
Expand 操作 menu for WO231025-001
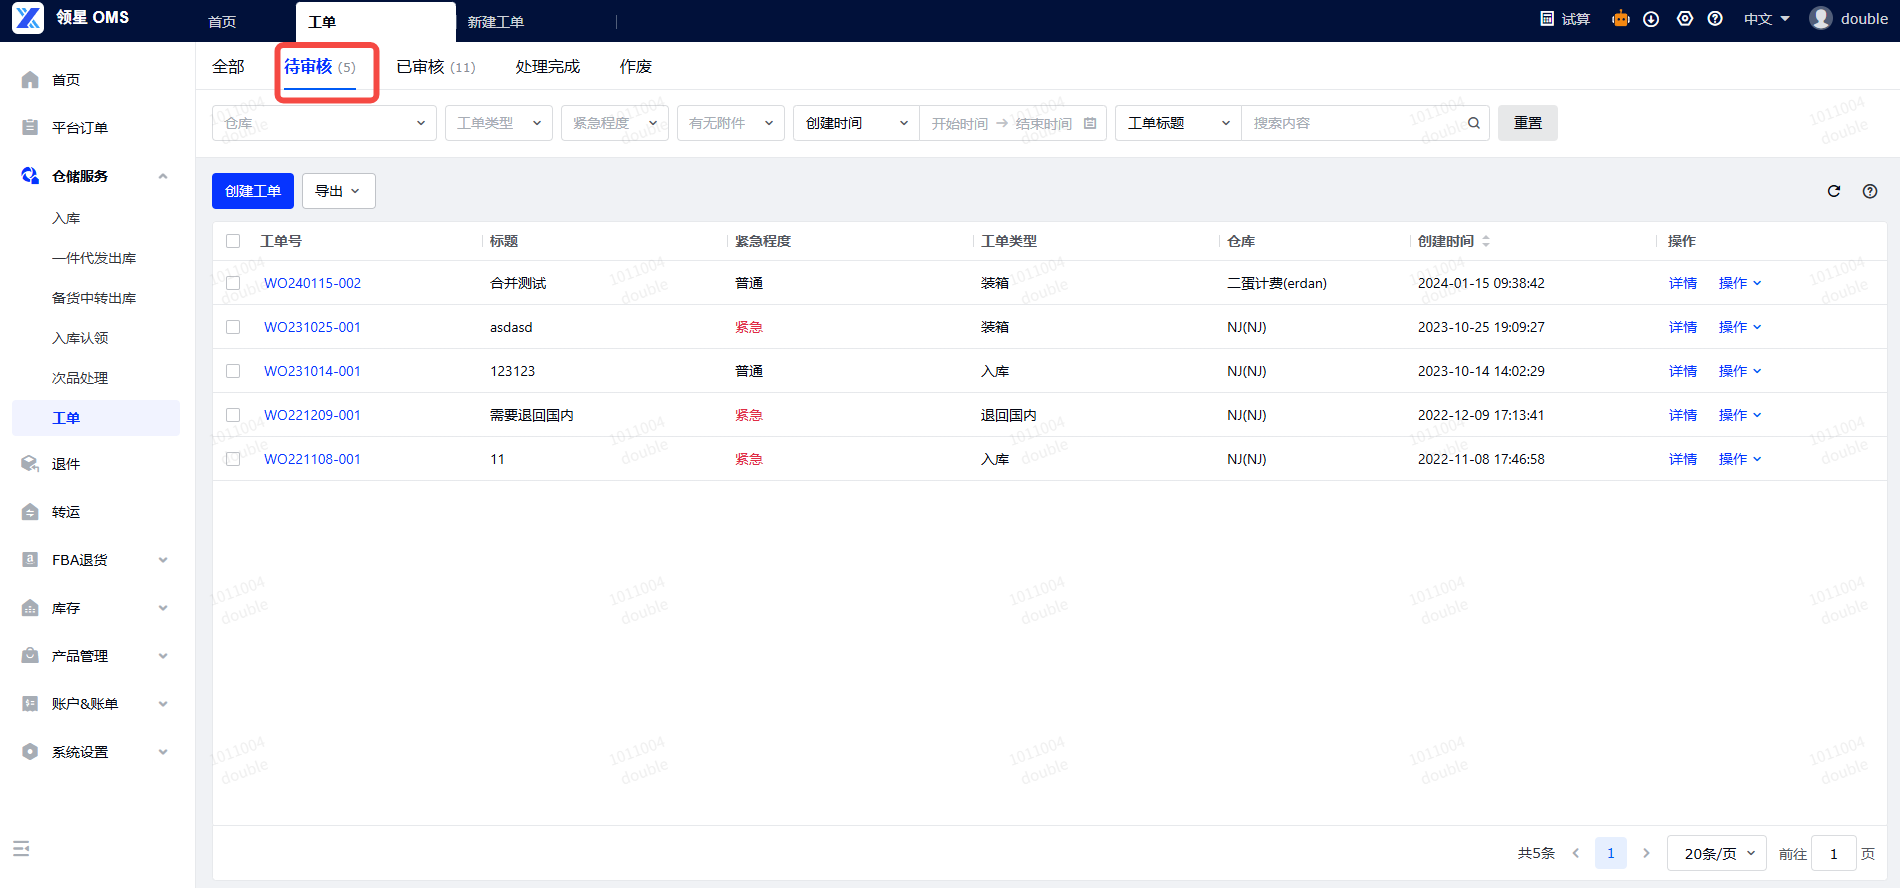1740,327
